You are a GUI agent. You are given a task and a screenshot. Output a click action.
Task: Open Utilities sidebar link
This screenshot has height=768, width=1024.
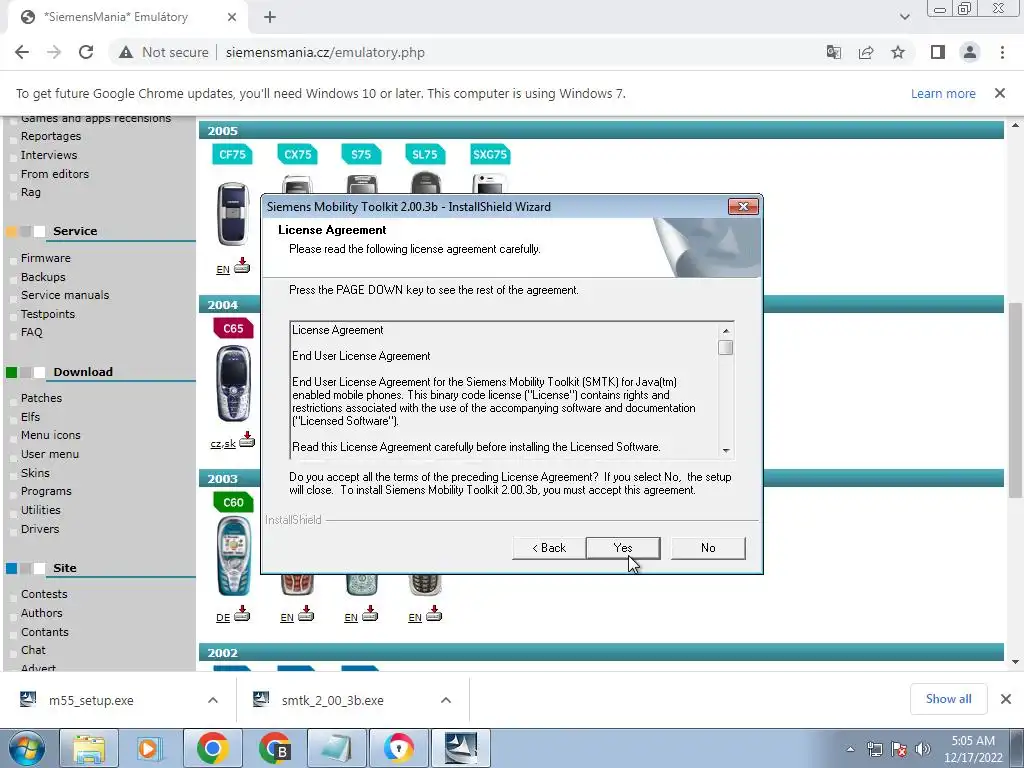[x=40, y=510]
